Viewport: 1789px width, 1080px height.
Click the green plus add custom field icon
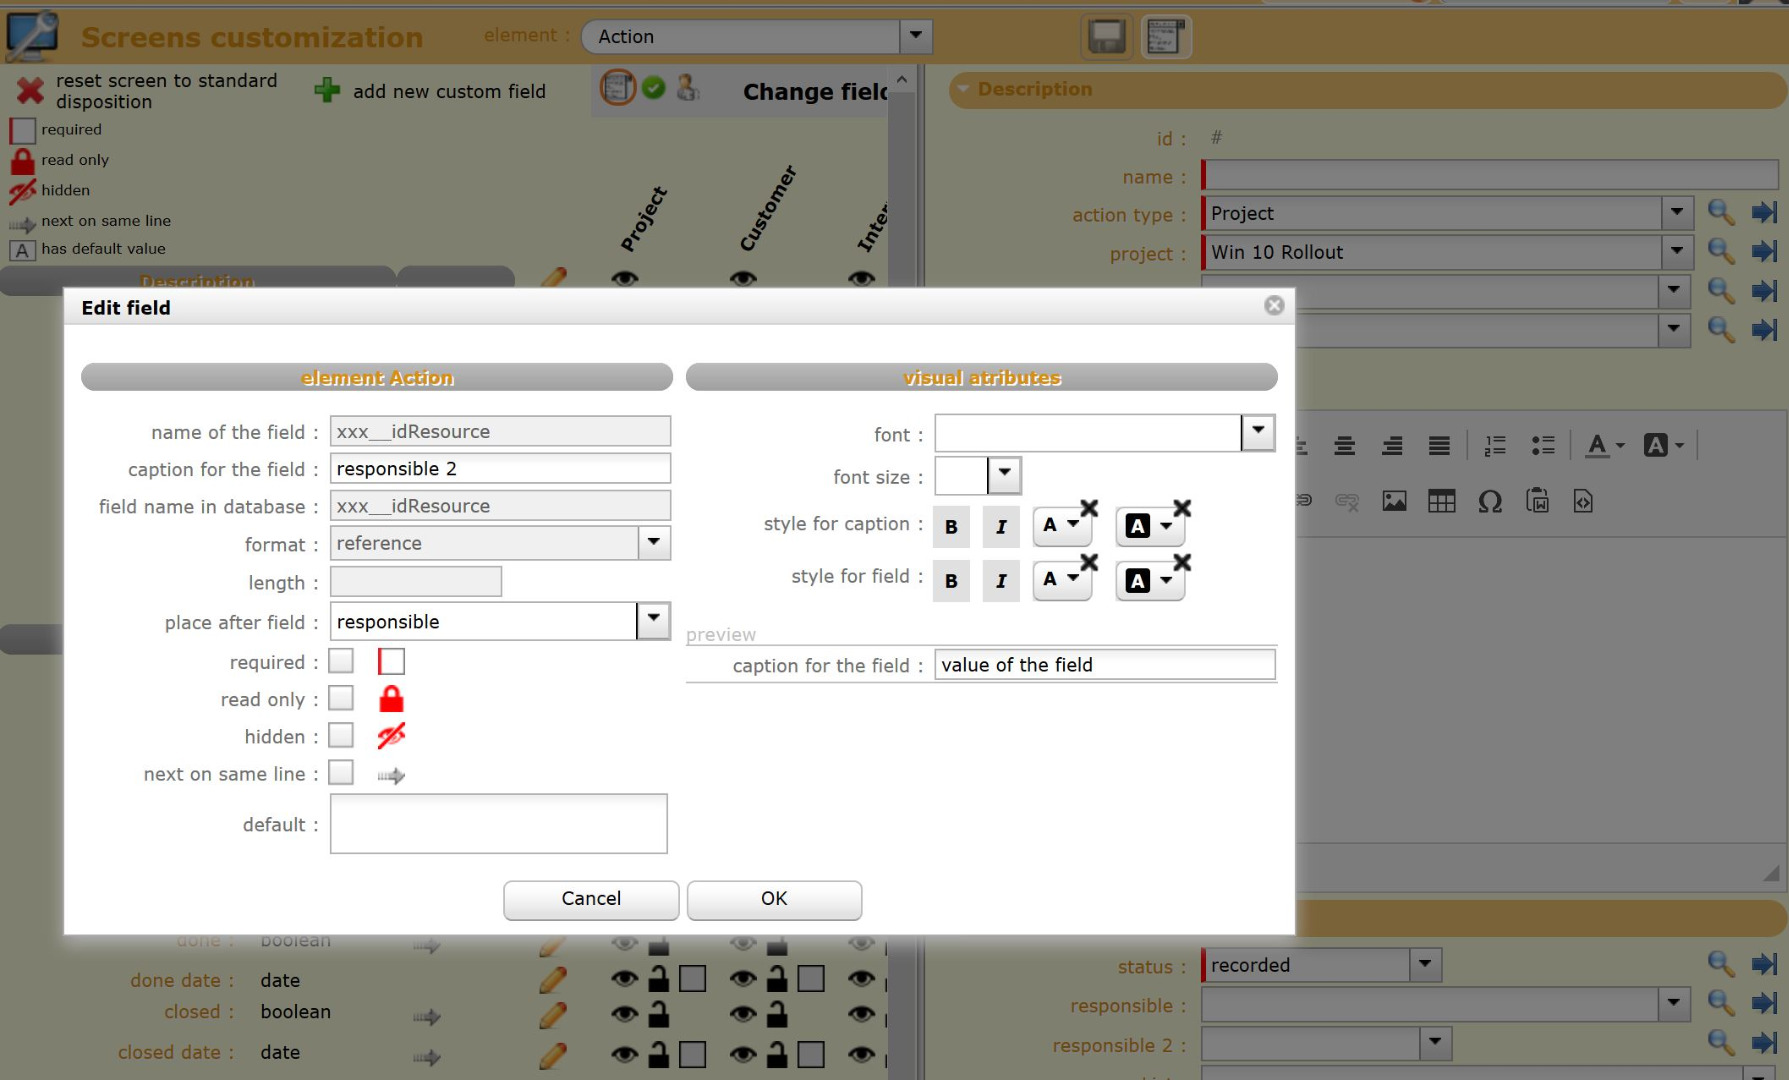click(327, 91)
